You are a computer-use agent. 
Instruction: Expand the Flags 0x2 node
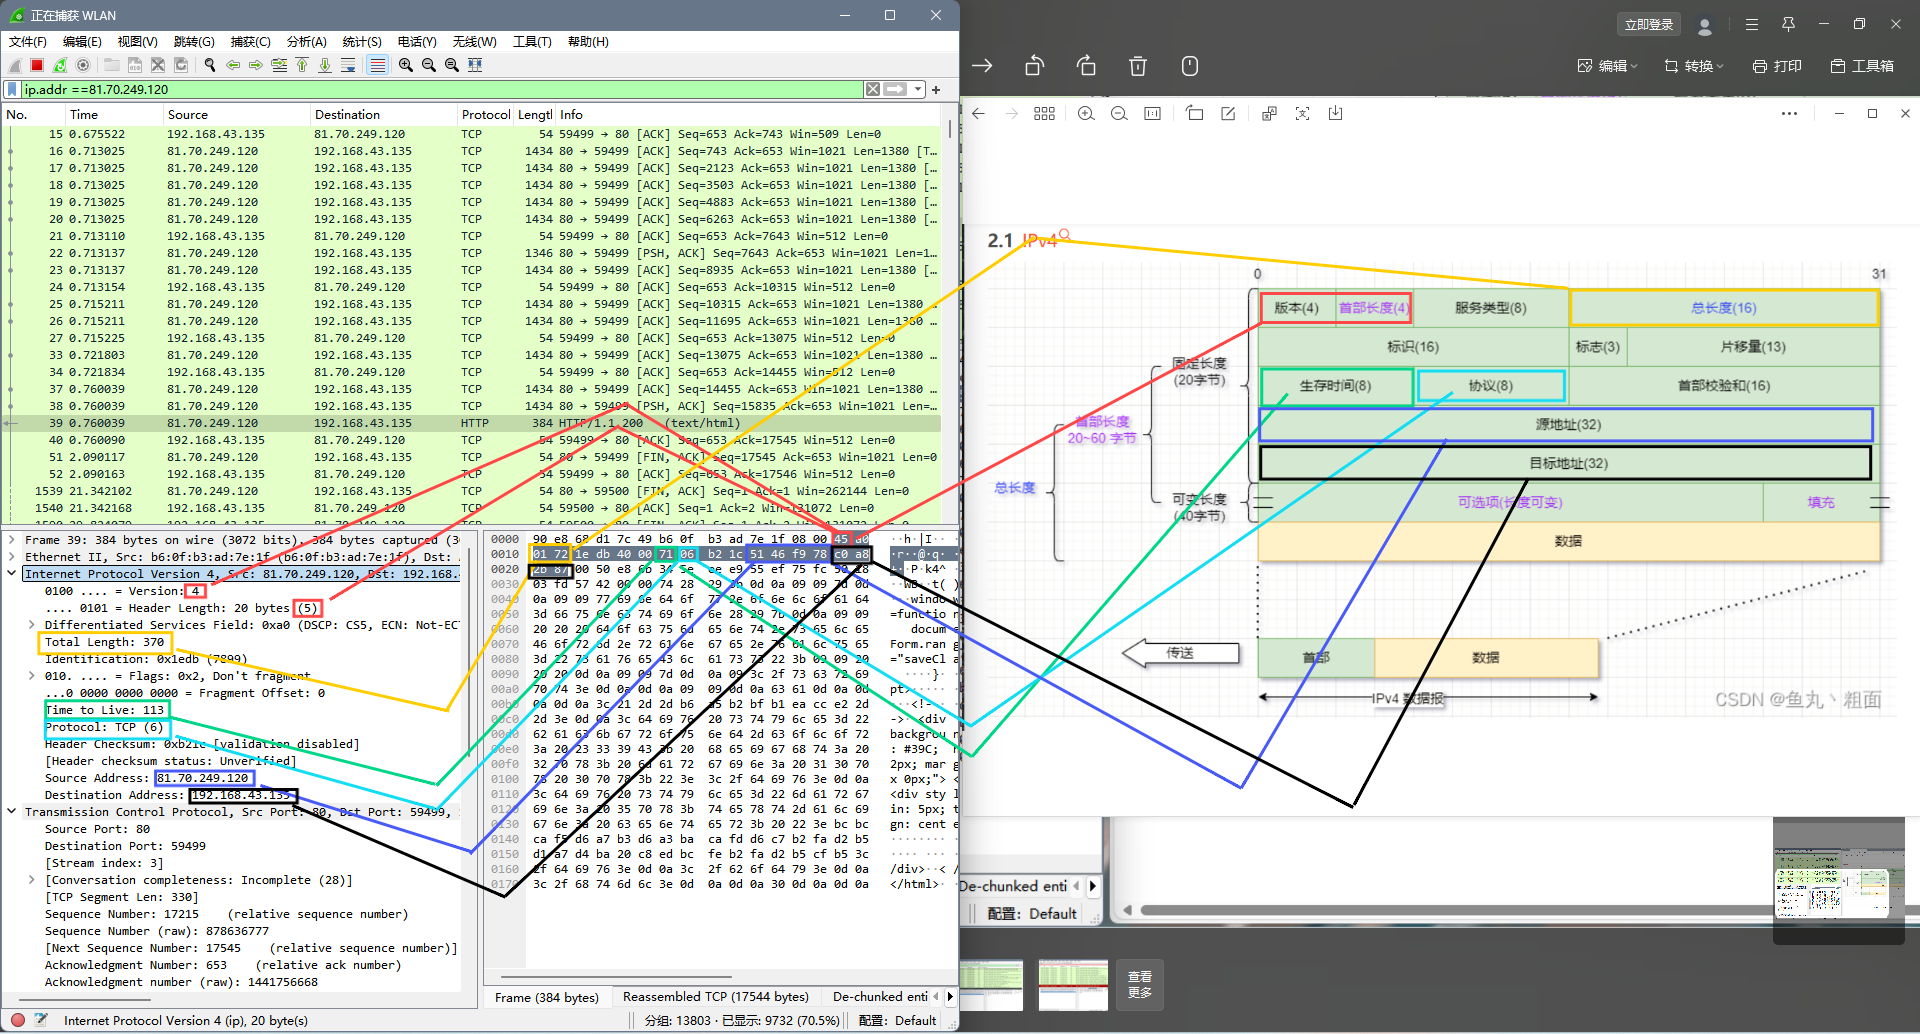[32, 676]
